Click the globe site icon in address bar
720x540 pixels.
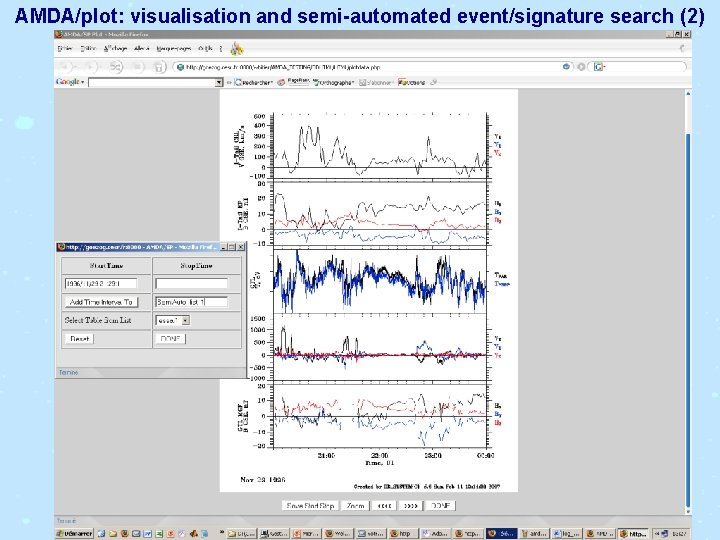tap(180, 67)
